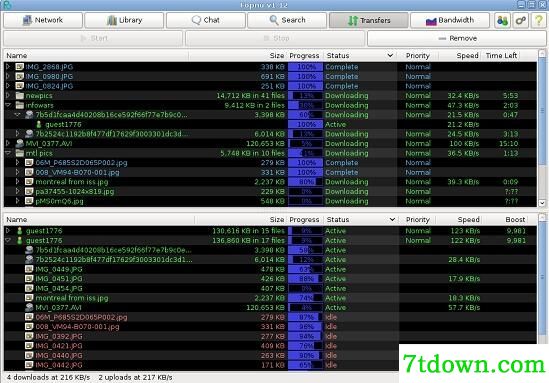Click image icon of IMG_0440.JPG upload
Viewport: 549px width, 383px height.
tap(29, 355)
